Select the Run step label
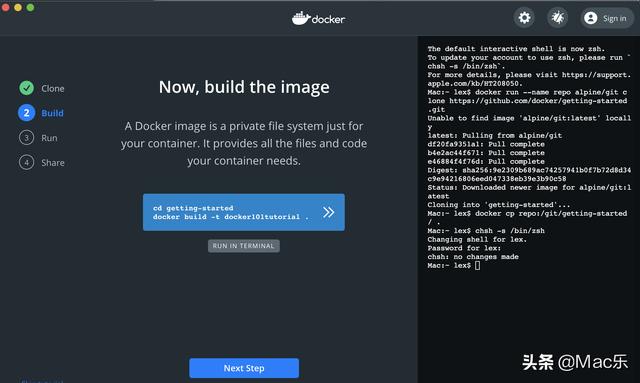This screenshot has width=640, height=383. [49, 138]
